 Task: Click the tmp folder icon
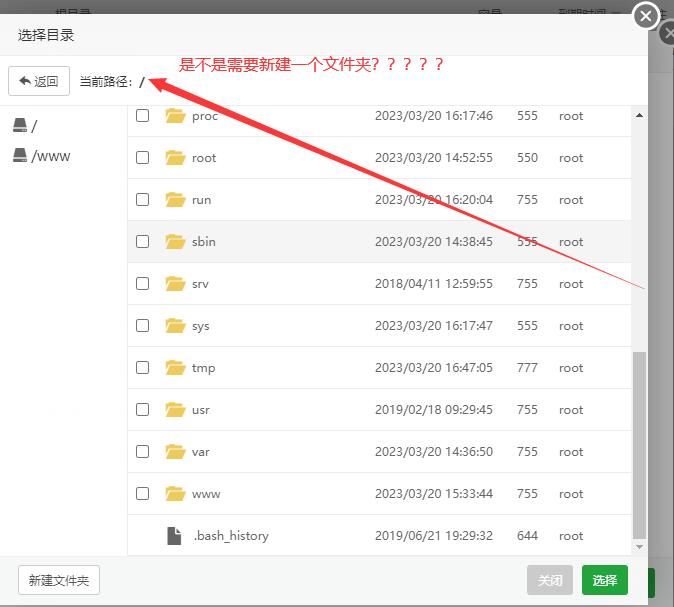tap(175, 368)
